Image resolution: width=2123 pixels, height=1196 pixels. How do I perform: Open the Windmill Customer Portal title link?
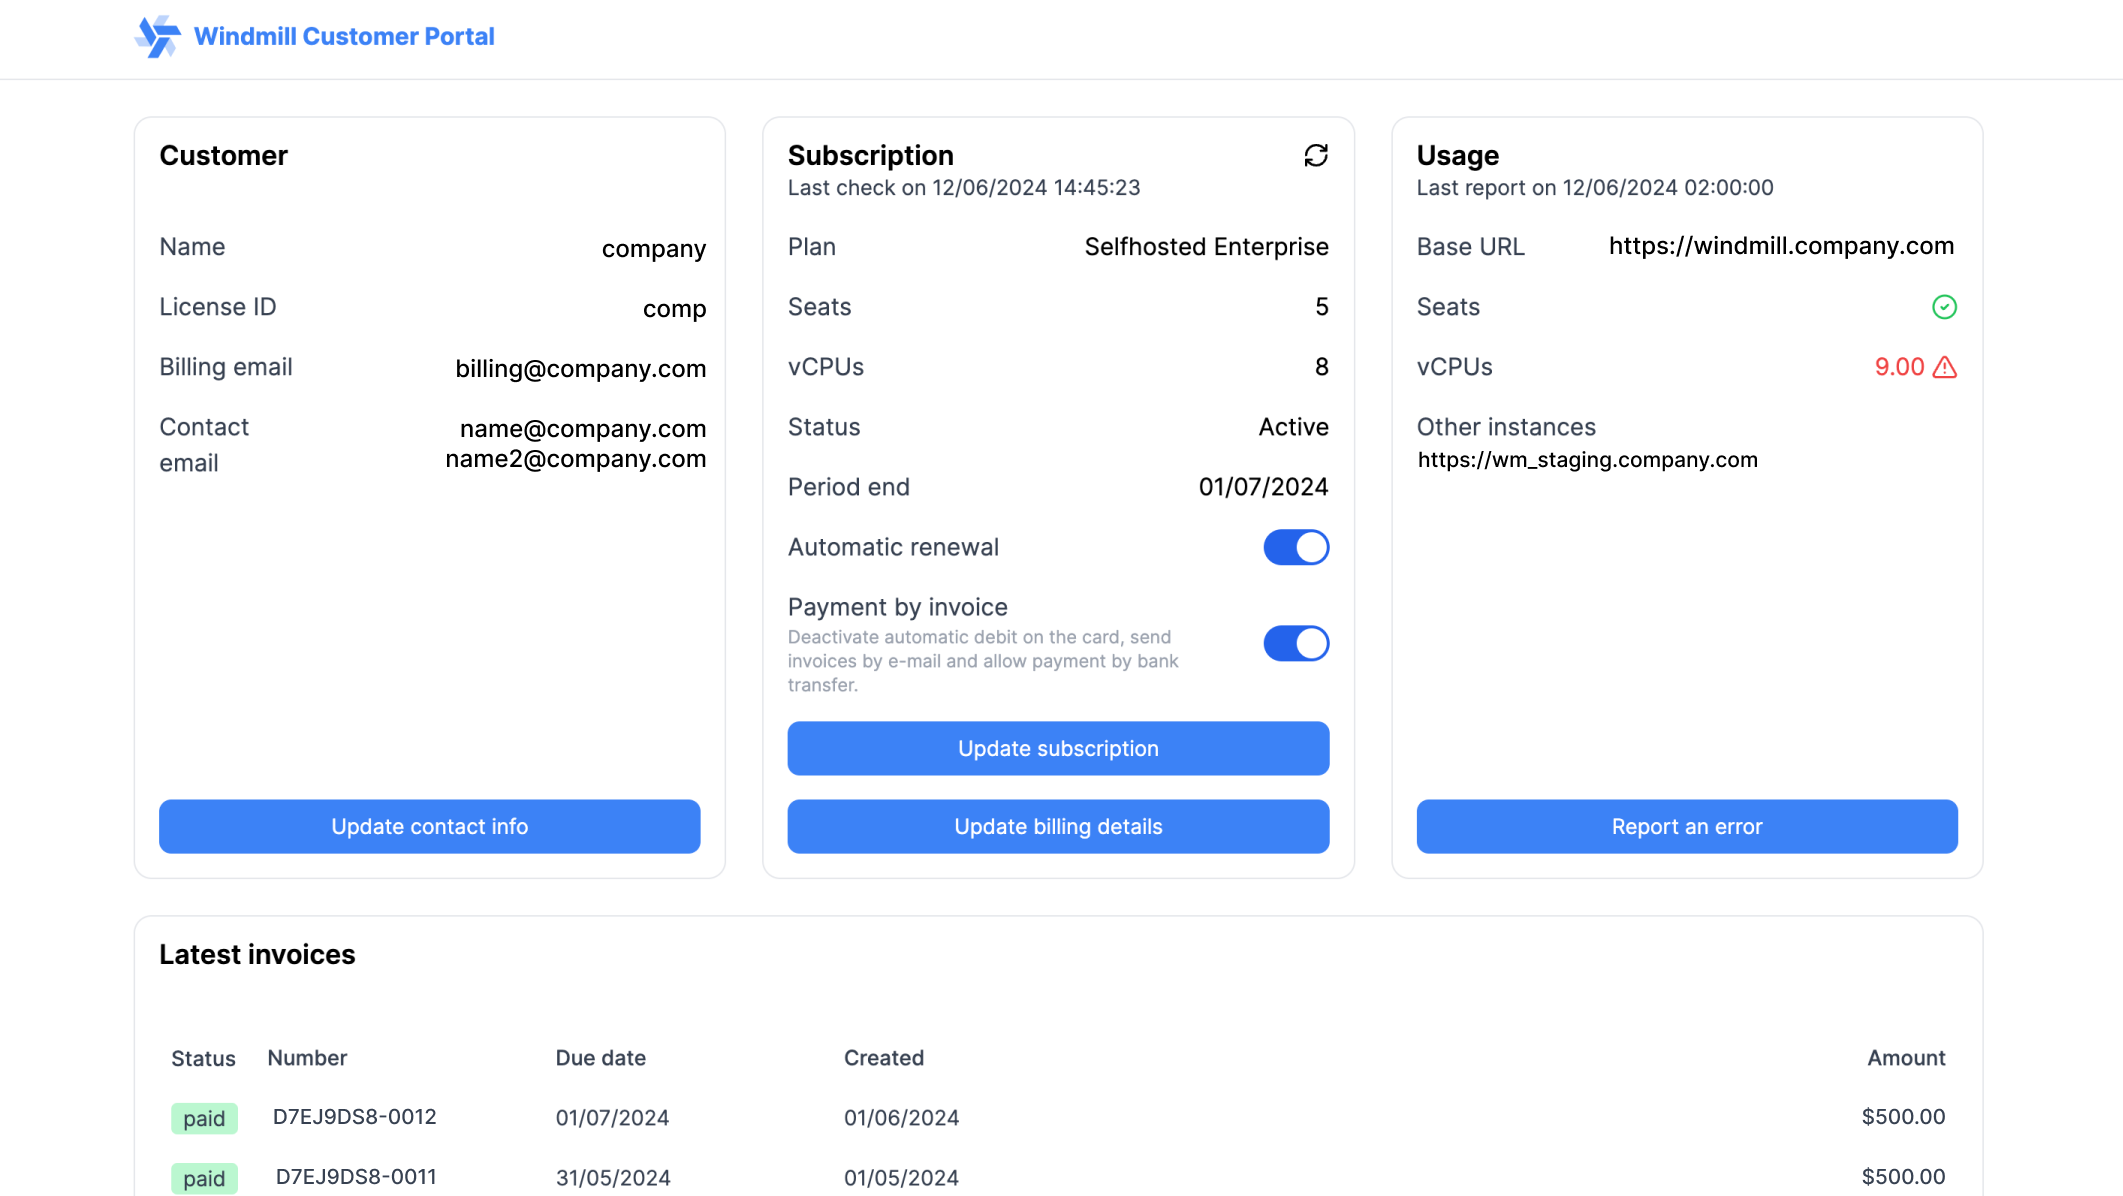(x=343, y=37)
